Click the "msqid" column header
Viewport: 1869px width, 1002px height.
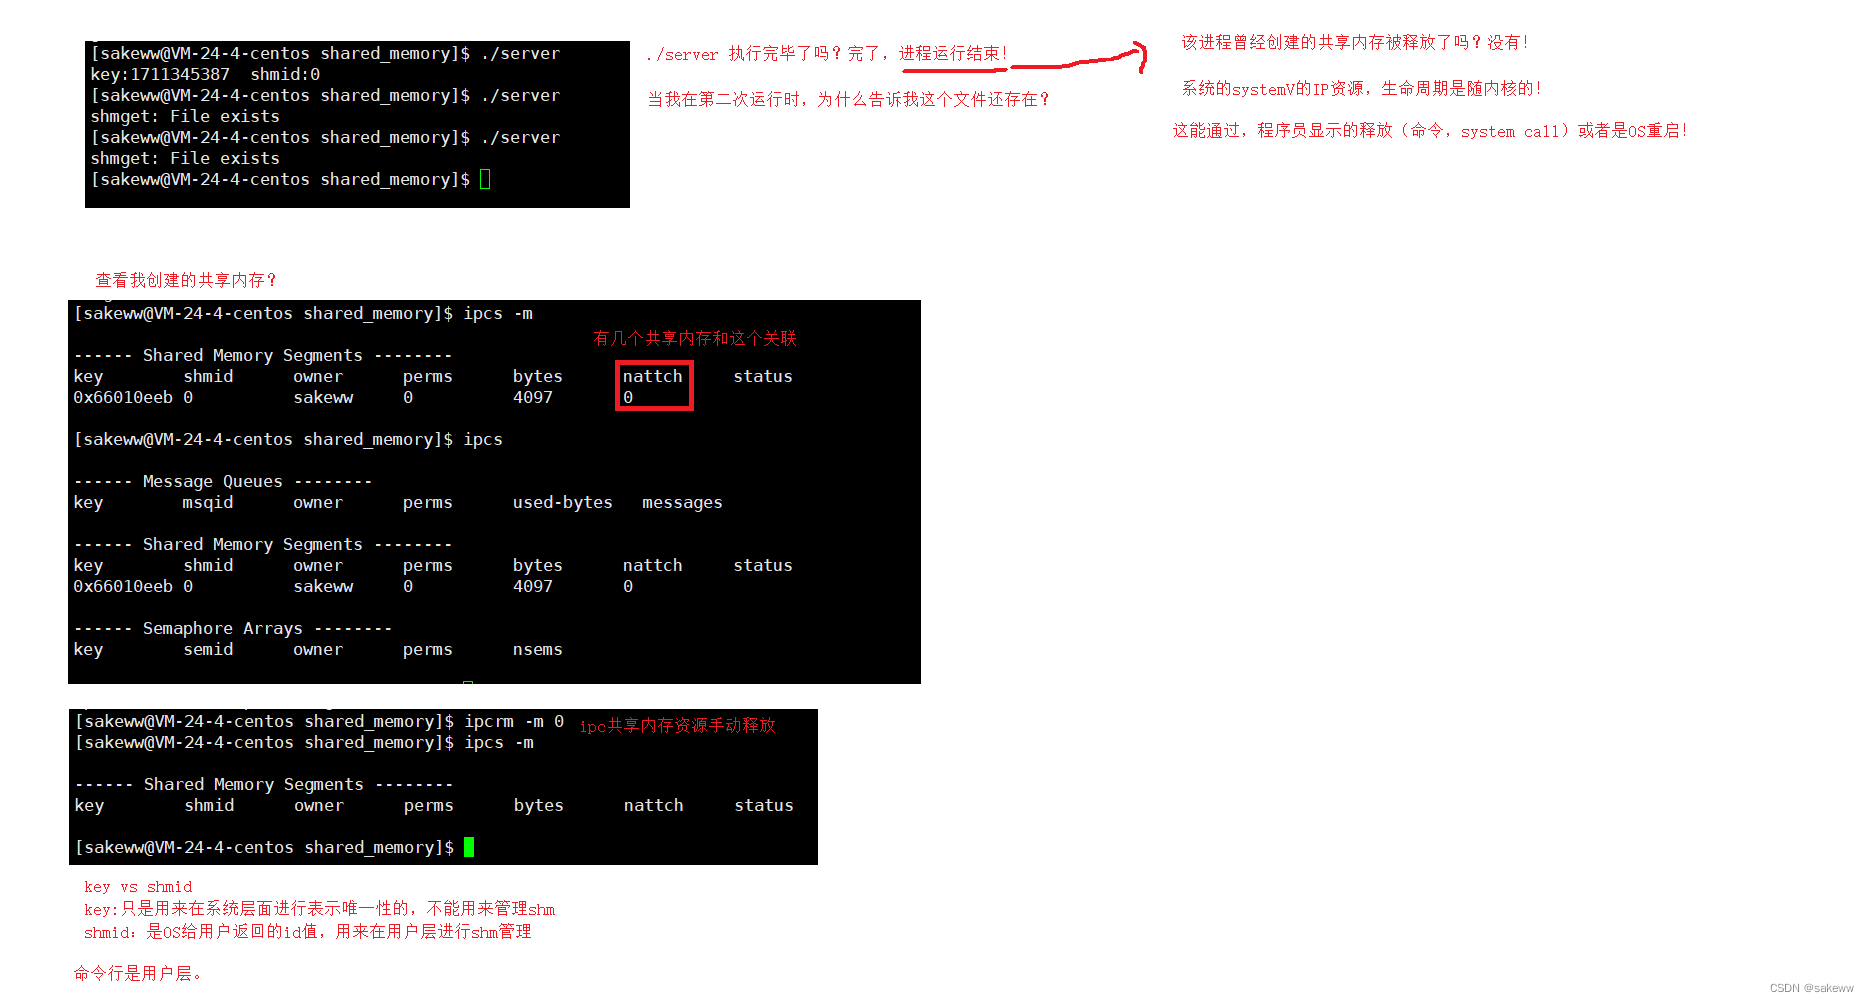pyautogui.click(x=208, y=502)
